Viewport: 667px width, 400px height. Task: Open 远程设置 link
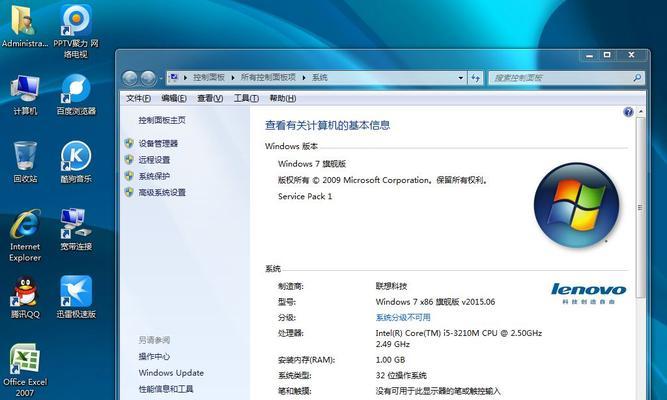click(x=154, y=160)
